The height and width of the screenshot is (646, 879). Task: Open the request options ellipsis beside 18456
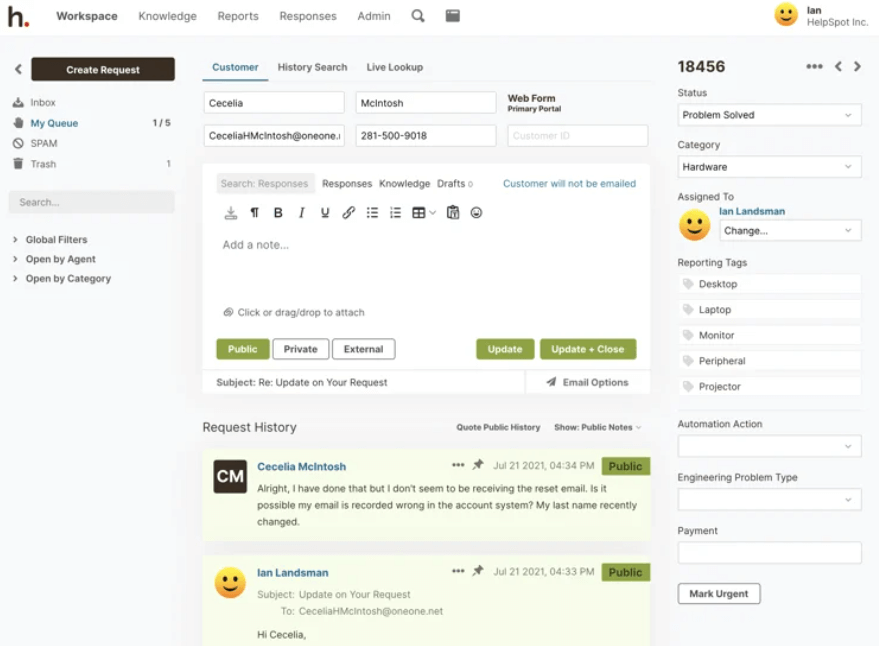[x=814, y=66]
